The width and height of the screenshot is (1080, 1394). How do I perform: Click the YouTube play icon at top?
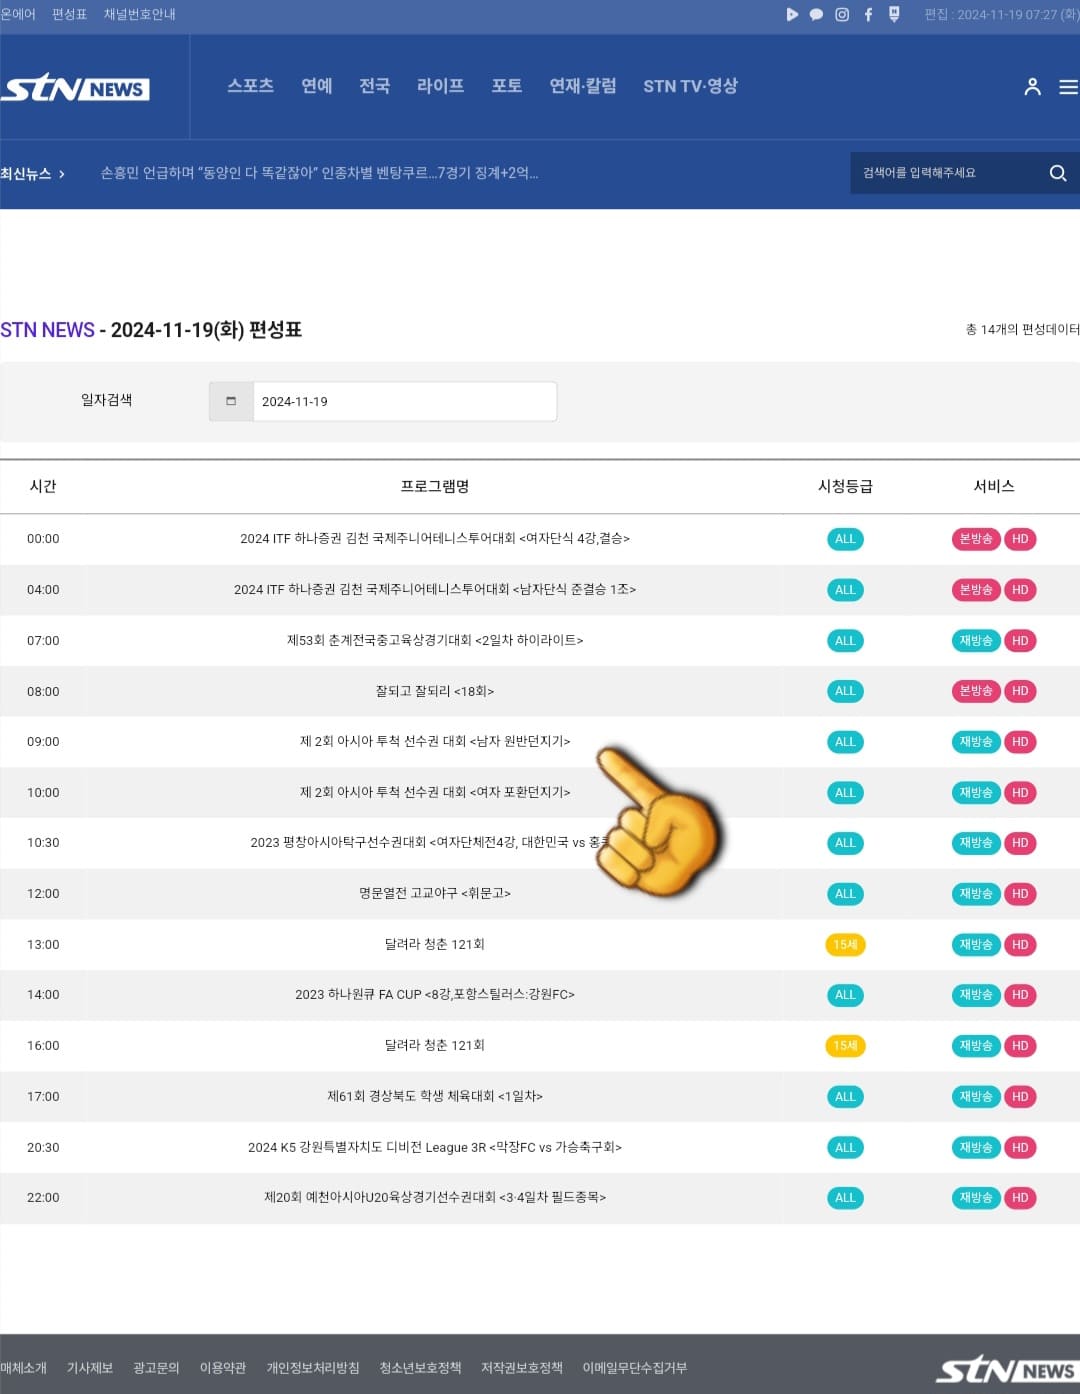(791, 14)
